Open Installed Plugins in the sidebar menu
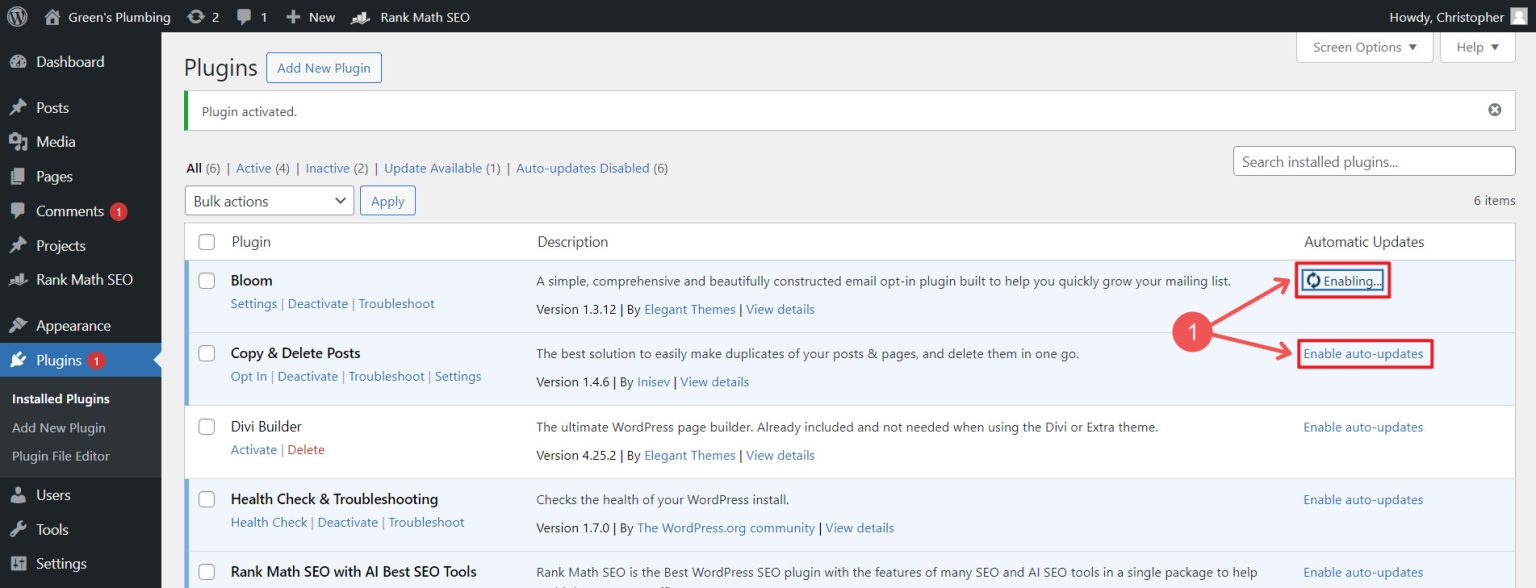Viewport: 1536px width, 588px height. click(58, 398)
